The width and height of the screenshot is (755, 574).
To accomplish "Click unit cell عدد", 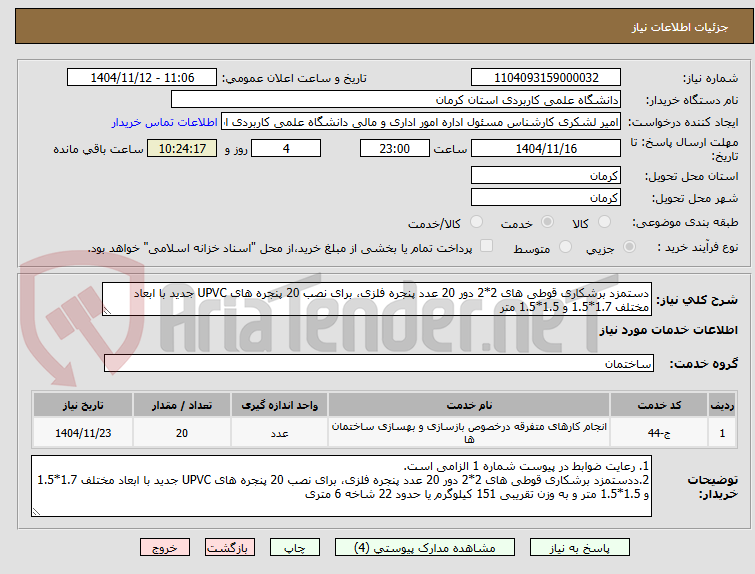I will [x=279, y=433].
